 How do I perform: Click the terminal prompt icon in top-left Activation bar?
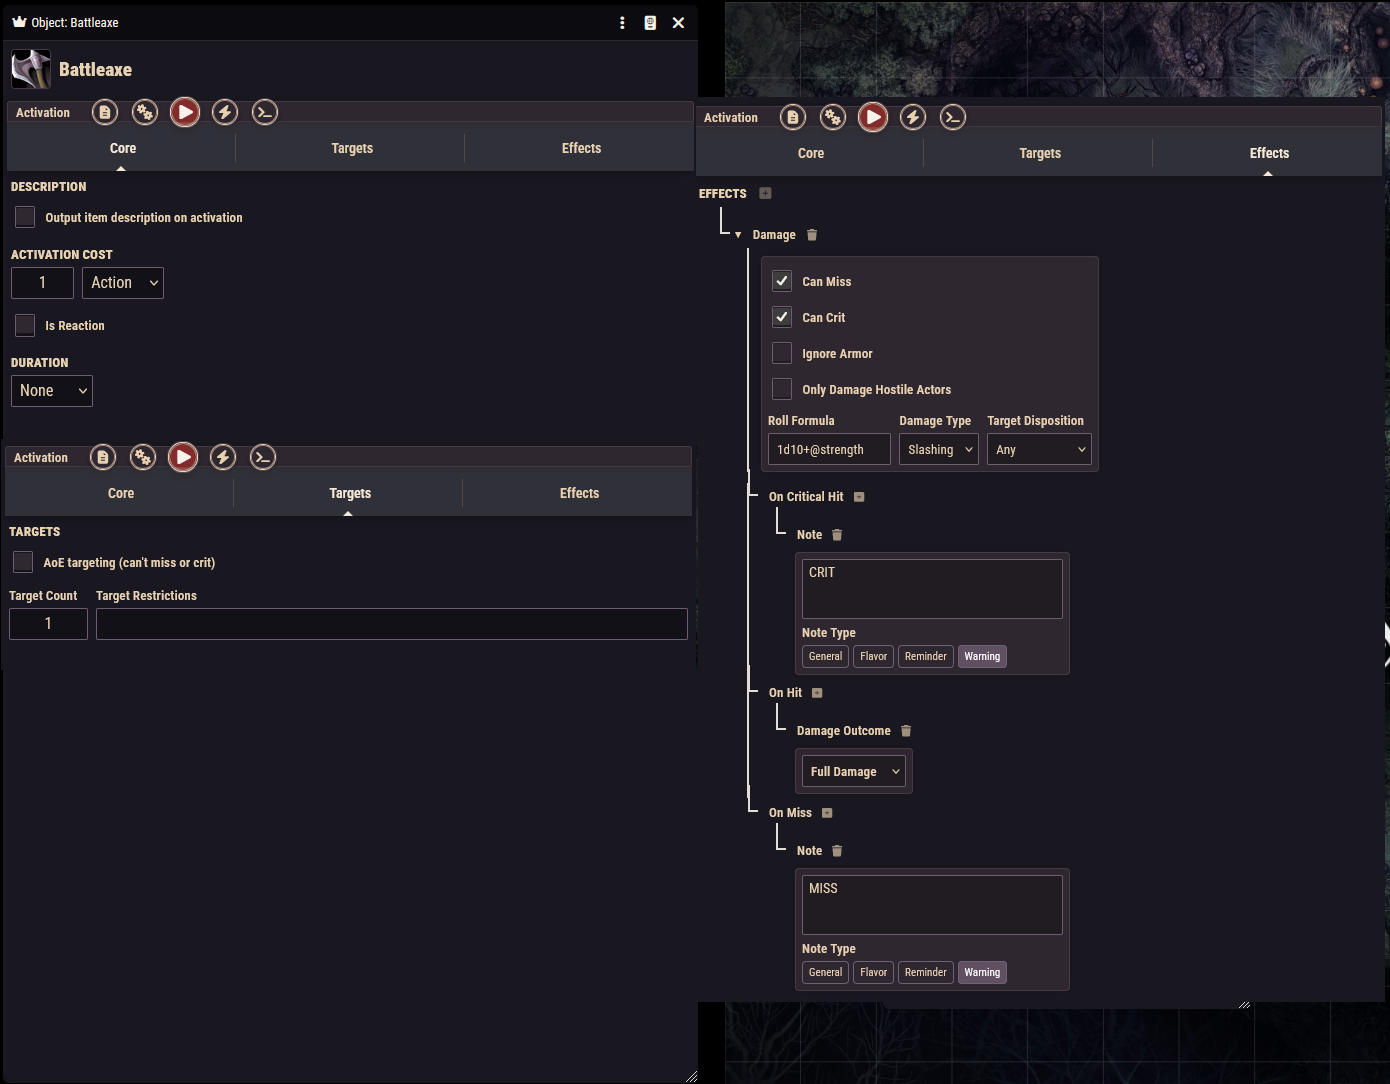pyautogui.click(x=265, y=112)
